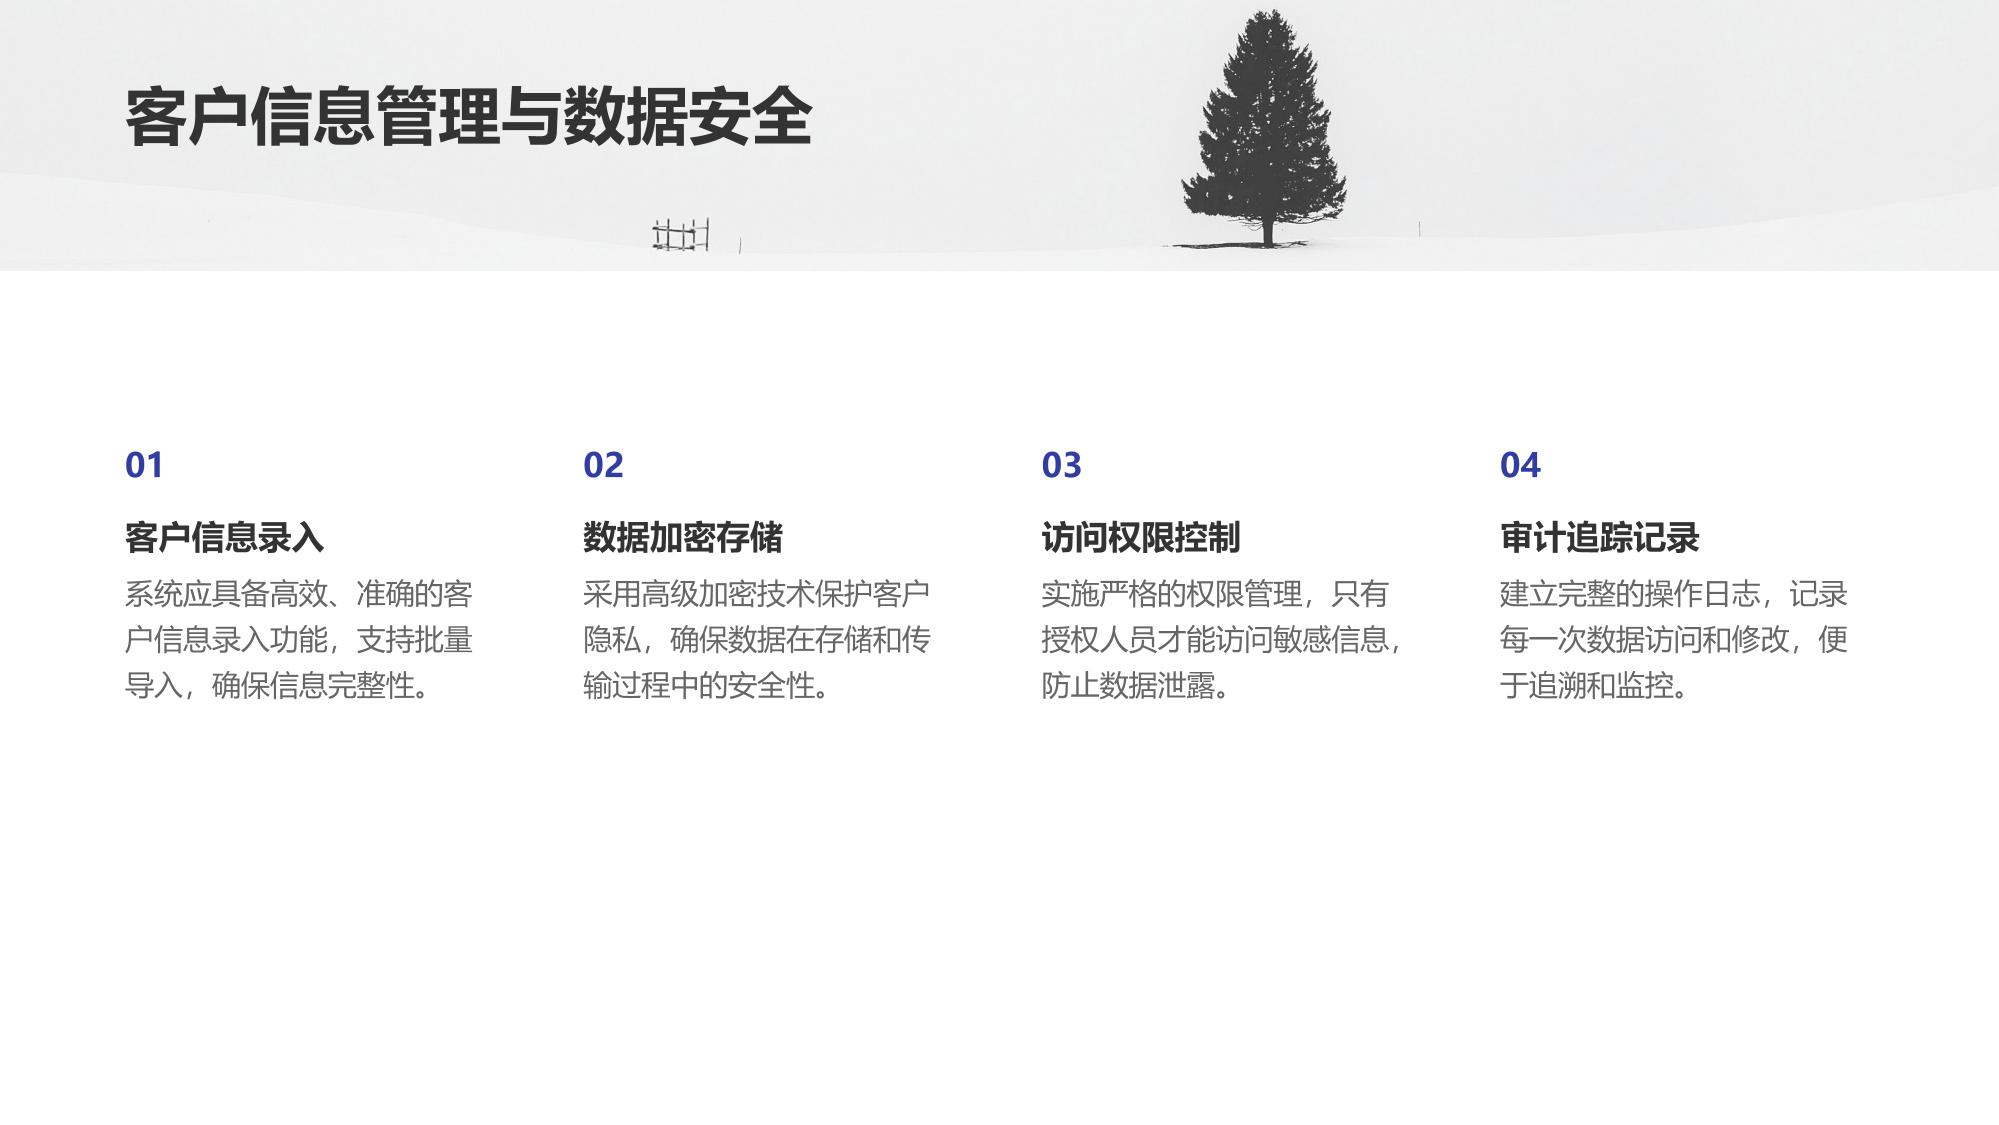This screenshot has height=1125, width=1999.
Task: Select the number 02 label
Action: click(x=603, y=465)
